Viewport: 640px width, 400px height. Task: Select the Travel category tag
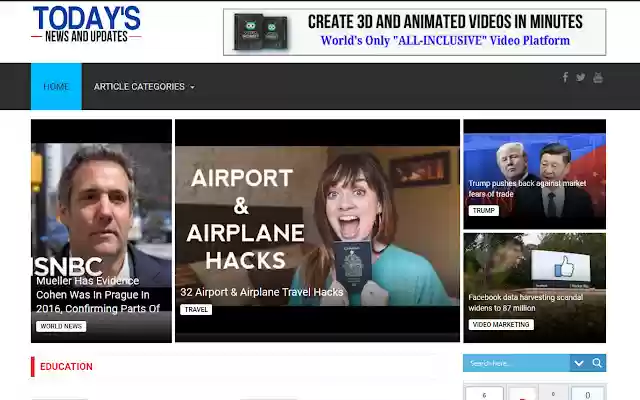coord(196,309)
